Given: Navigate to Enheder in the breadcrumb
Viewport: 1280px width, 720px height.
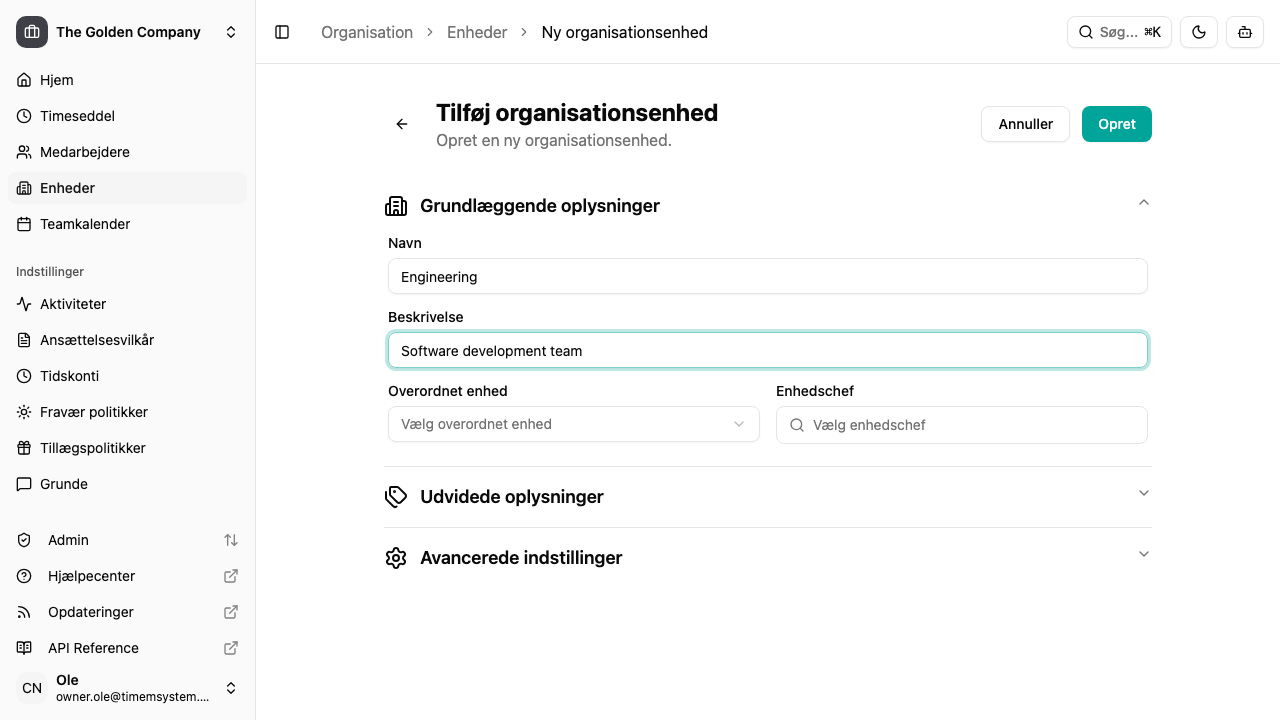Looking at the screenshot, I should (477, 32).
